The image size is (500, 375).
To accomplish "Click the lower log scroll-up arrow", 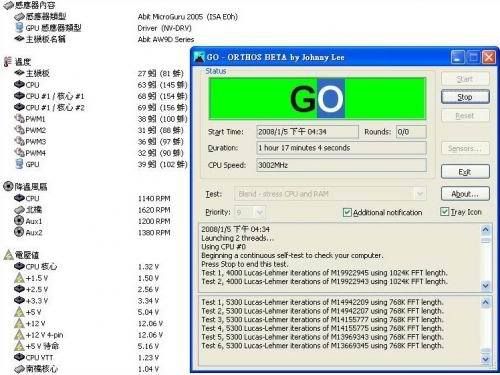I will 486,302.
